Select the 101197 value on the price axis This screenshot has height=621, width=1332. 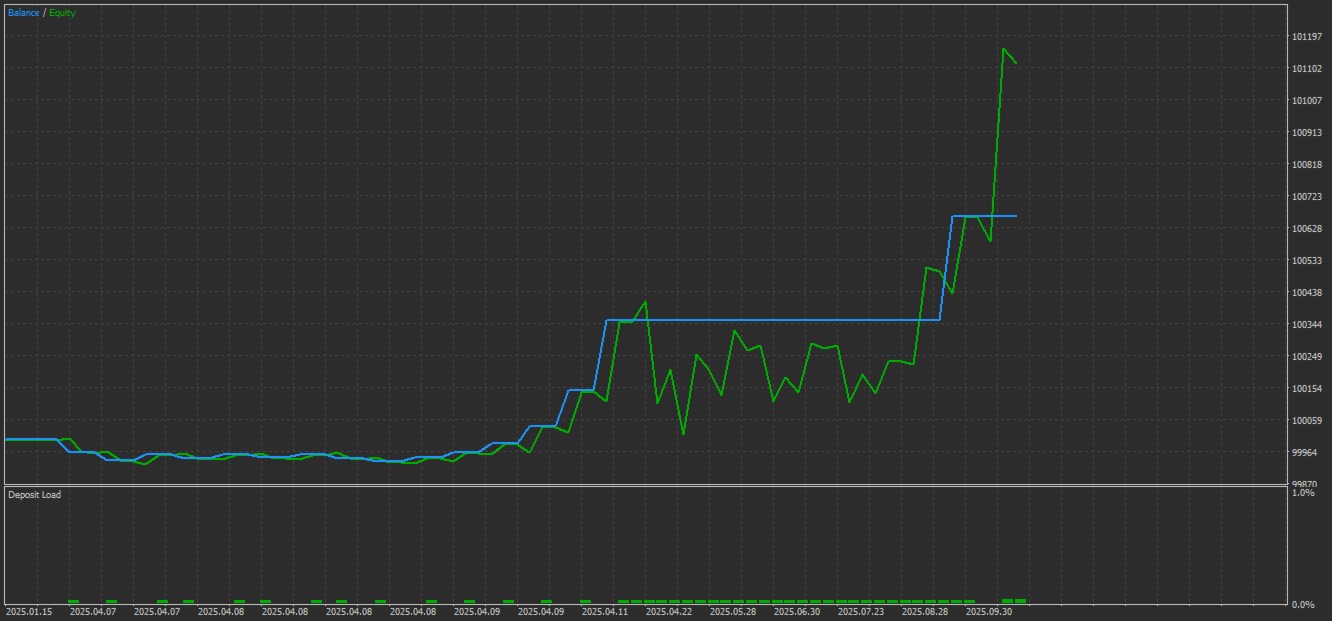coord(1307,37)
